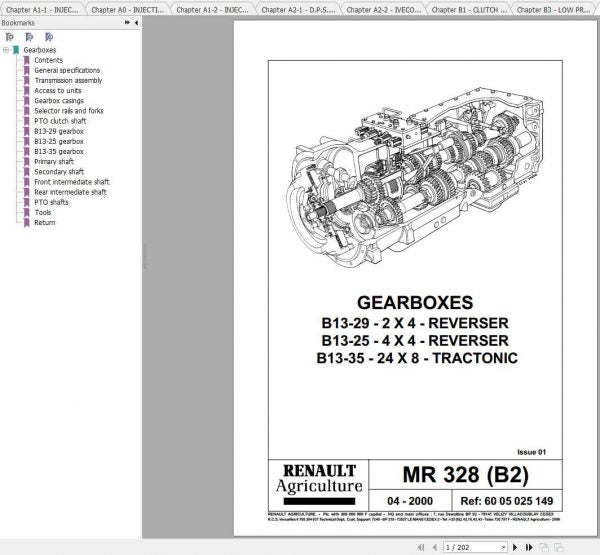Image resolution: width=600 pixels, height=555 pixels.
Task: Open the Front intermediate shaft bookmark
Action: 71,182
